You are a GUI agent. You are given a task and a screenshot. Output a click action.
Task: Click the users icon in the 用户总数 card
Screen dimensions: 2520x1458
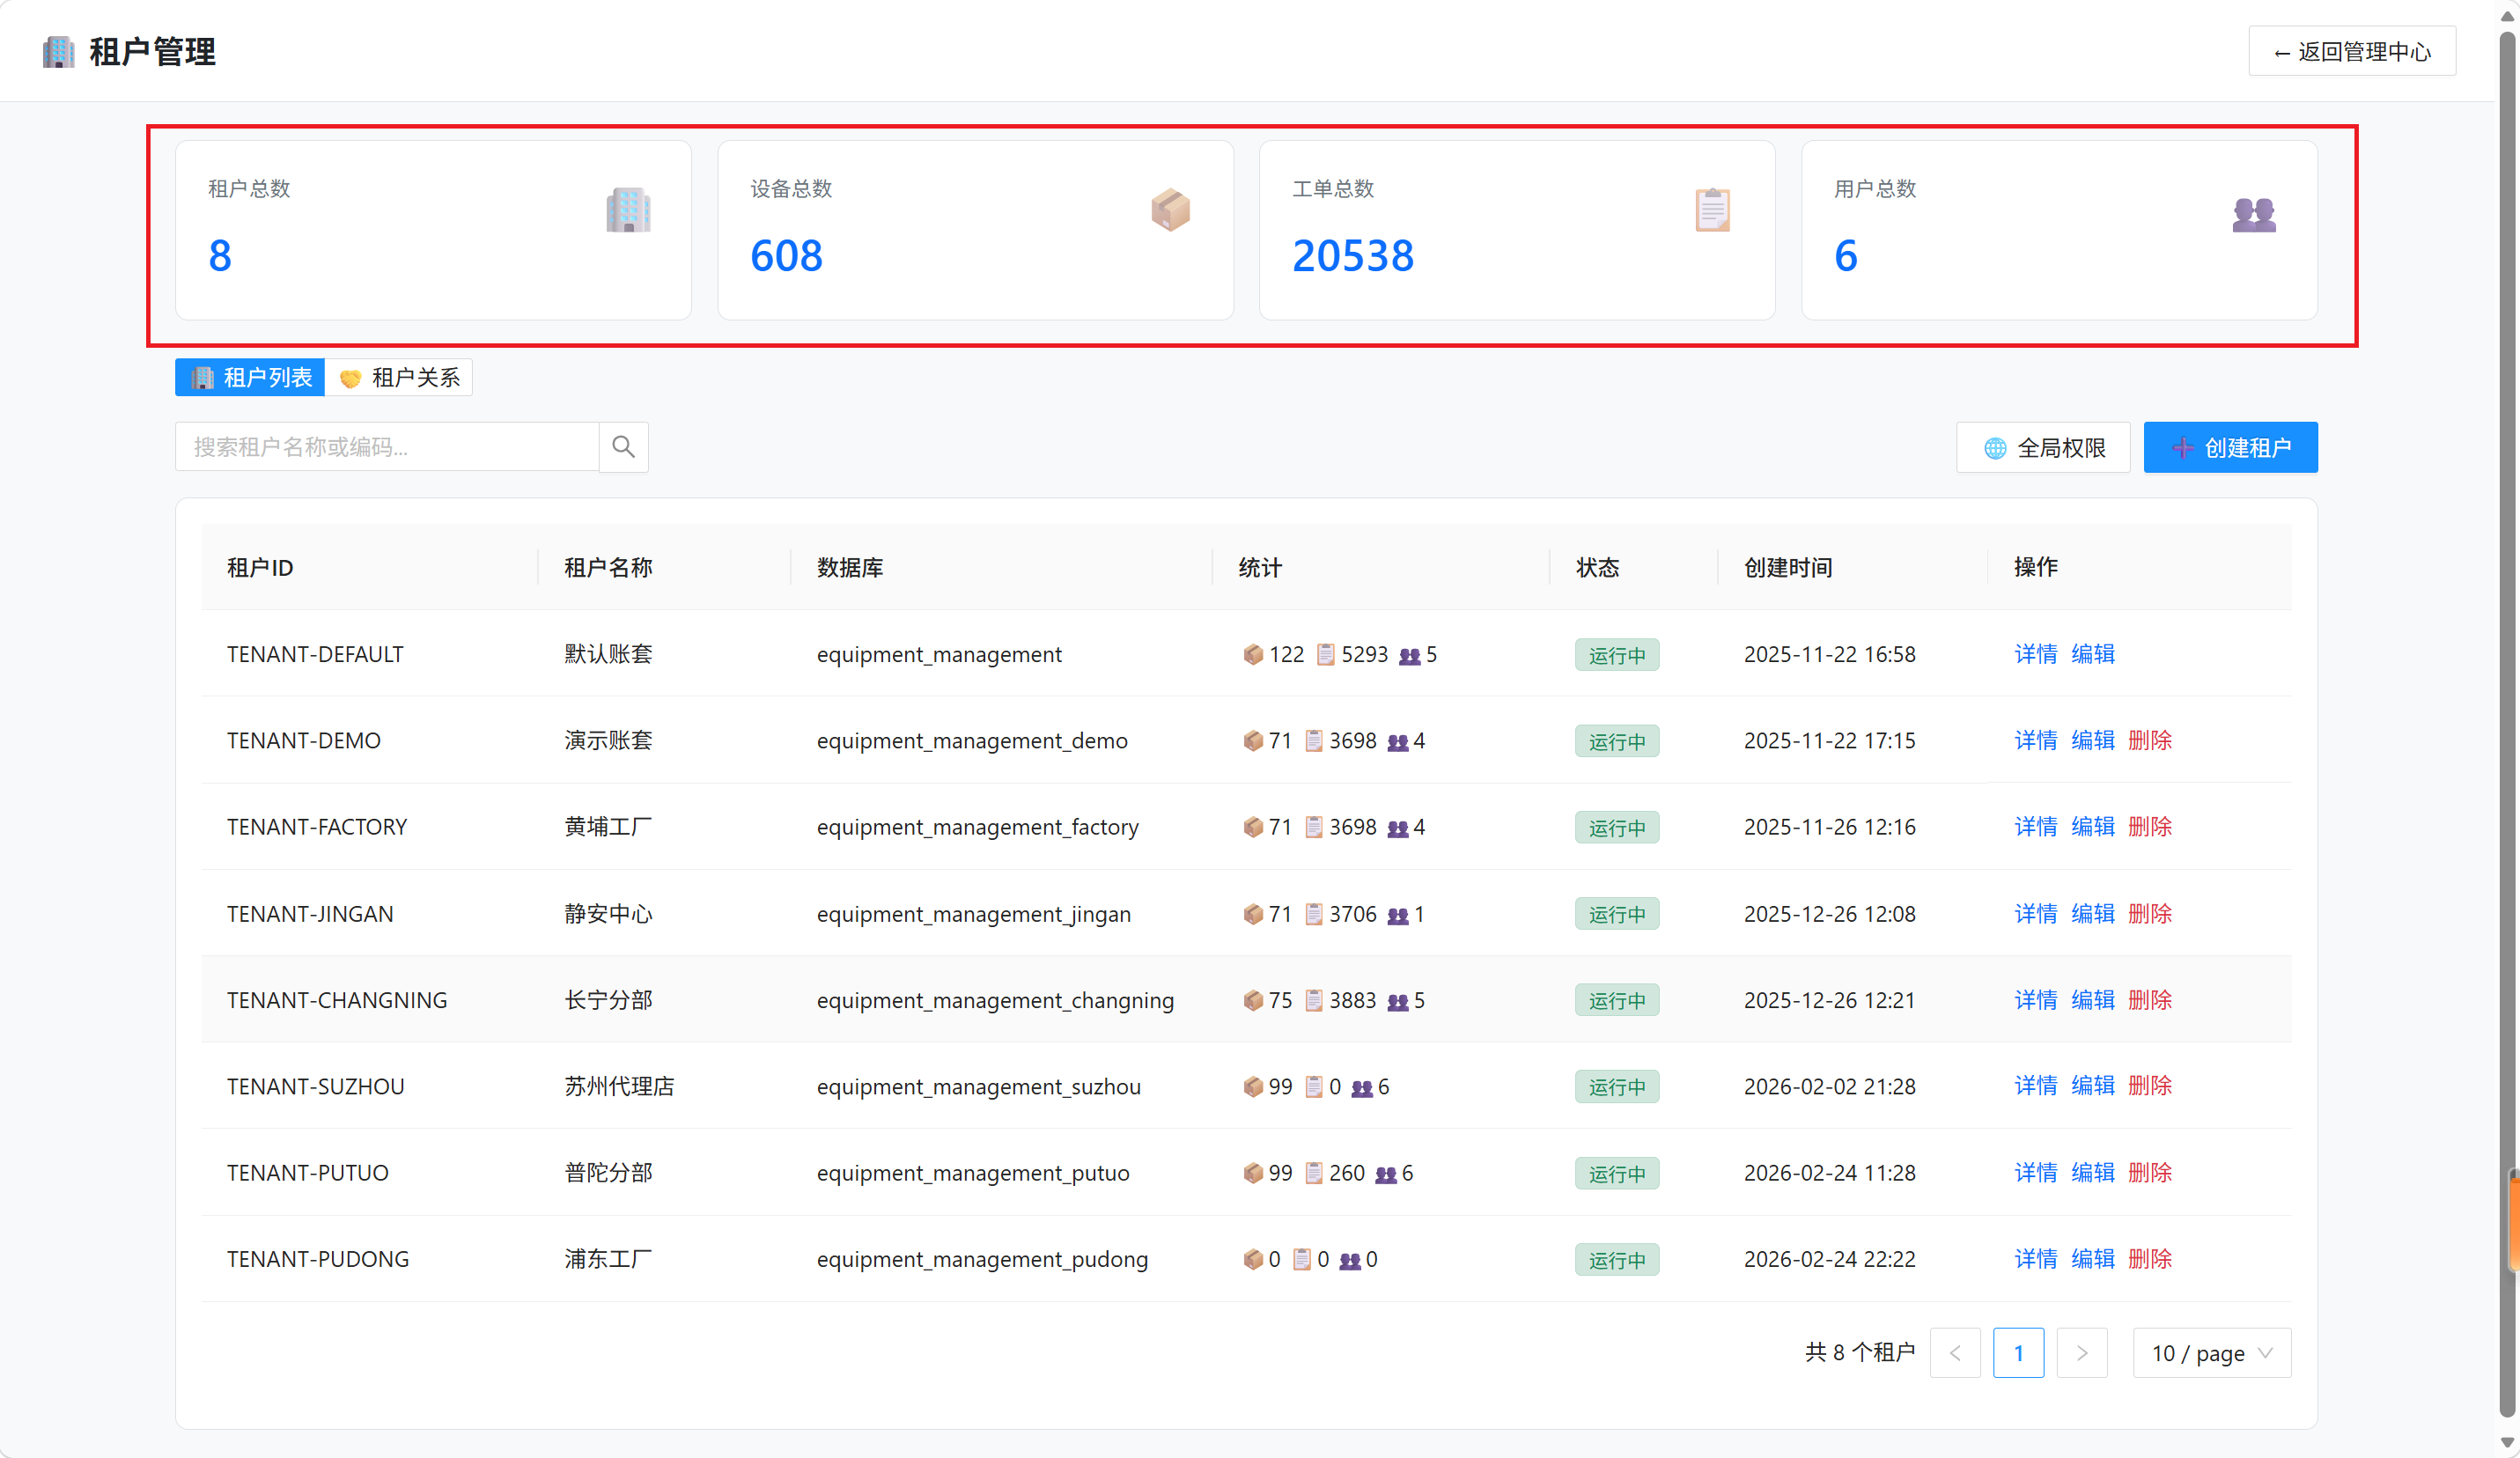click(2254, 213)
